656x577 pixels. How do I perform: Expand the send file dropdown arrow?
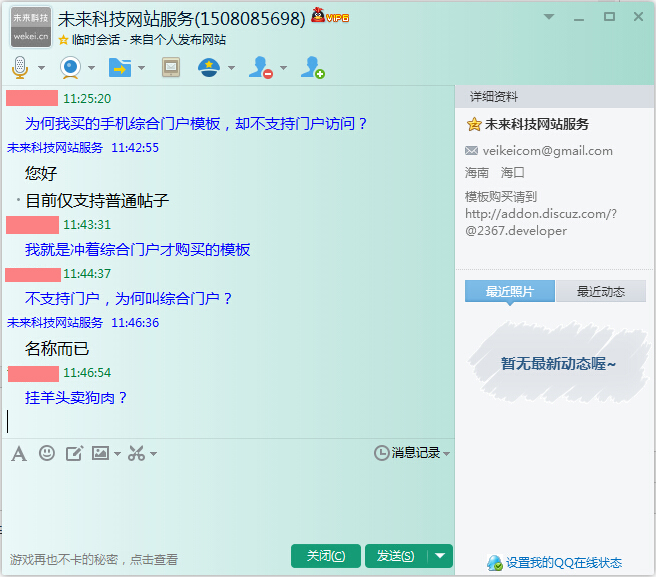point(141,68)
